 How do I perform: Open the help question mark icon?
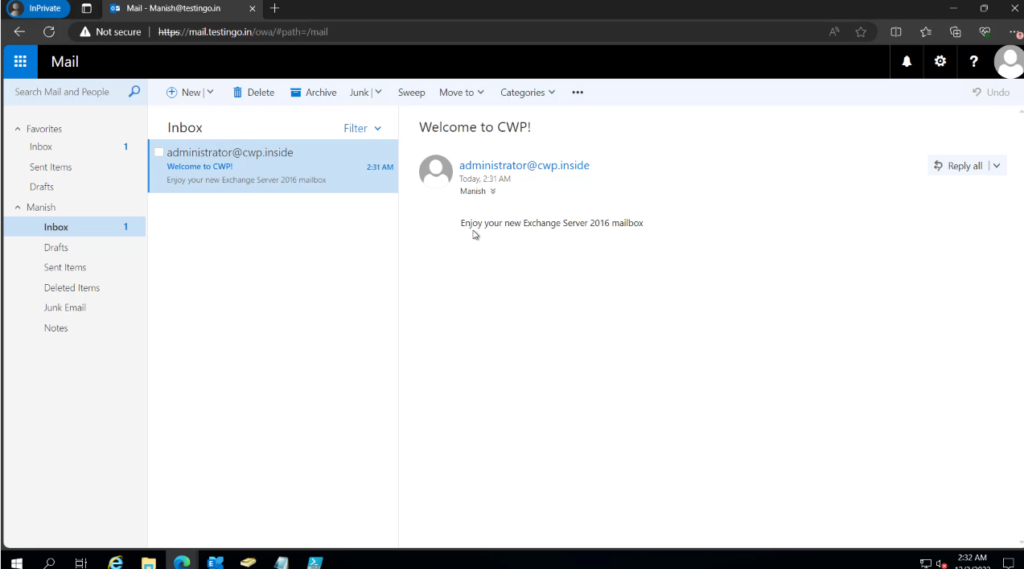click(x=974, y=61)
